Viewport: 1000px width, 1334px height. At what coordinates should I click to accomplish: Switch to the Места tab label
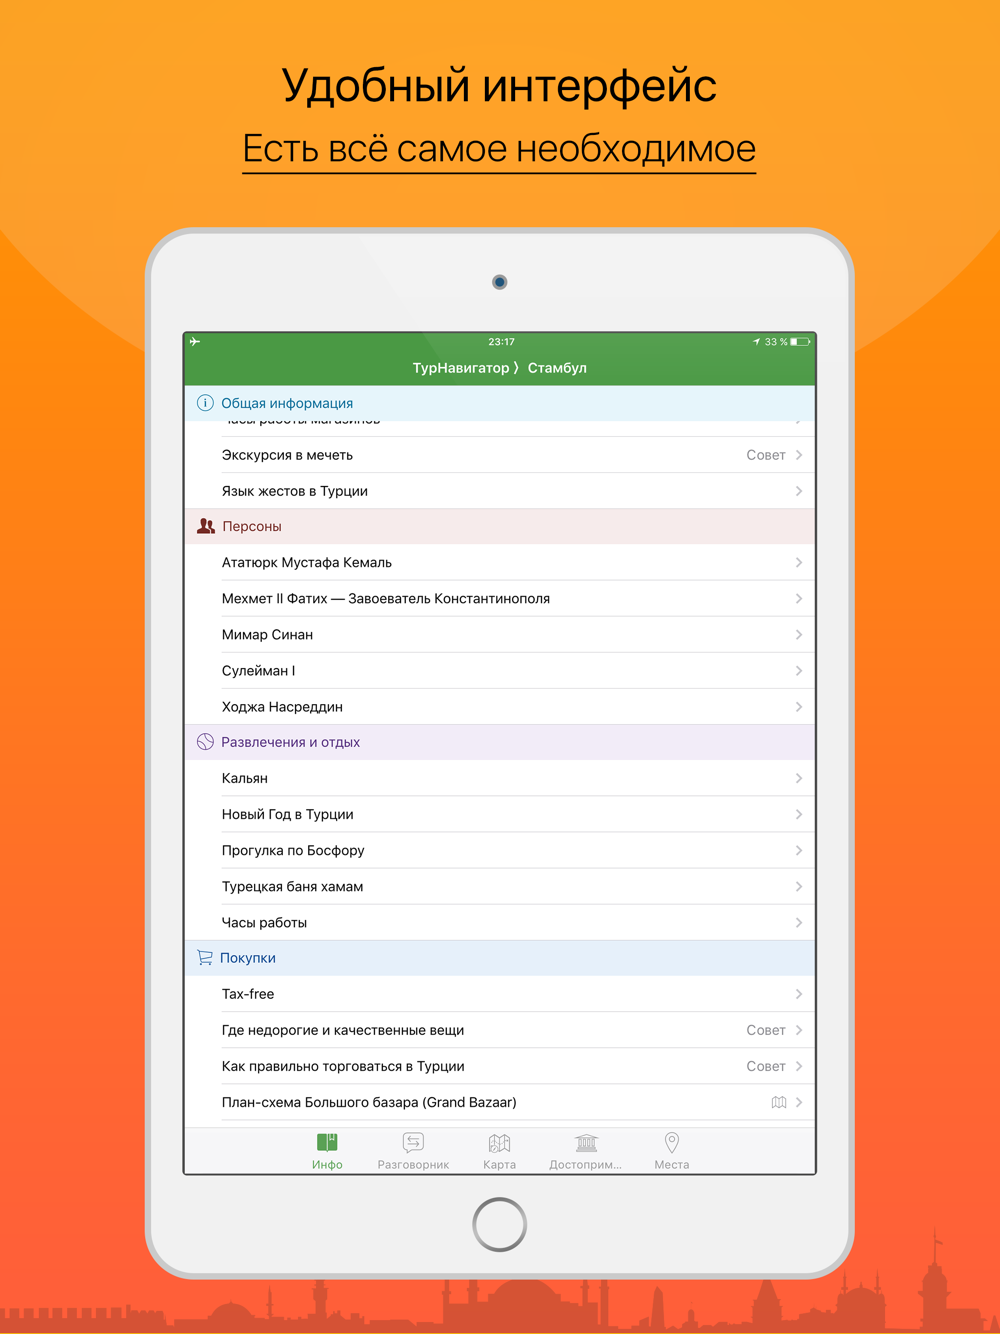[x=672, y=1165]
